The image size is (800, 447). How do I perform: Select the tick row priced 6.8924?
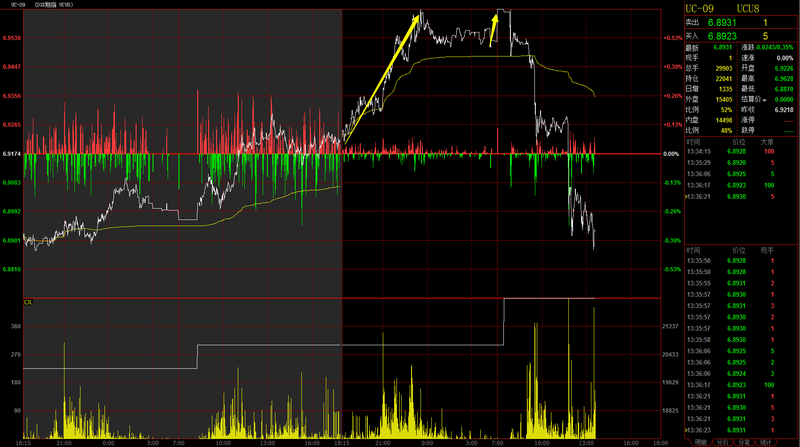[x=731, y=374]
